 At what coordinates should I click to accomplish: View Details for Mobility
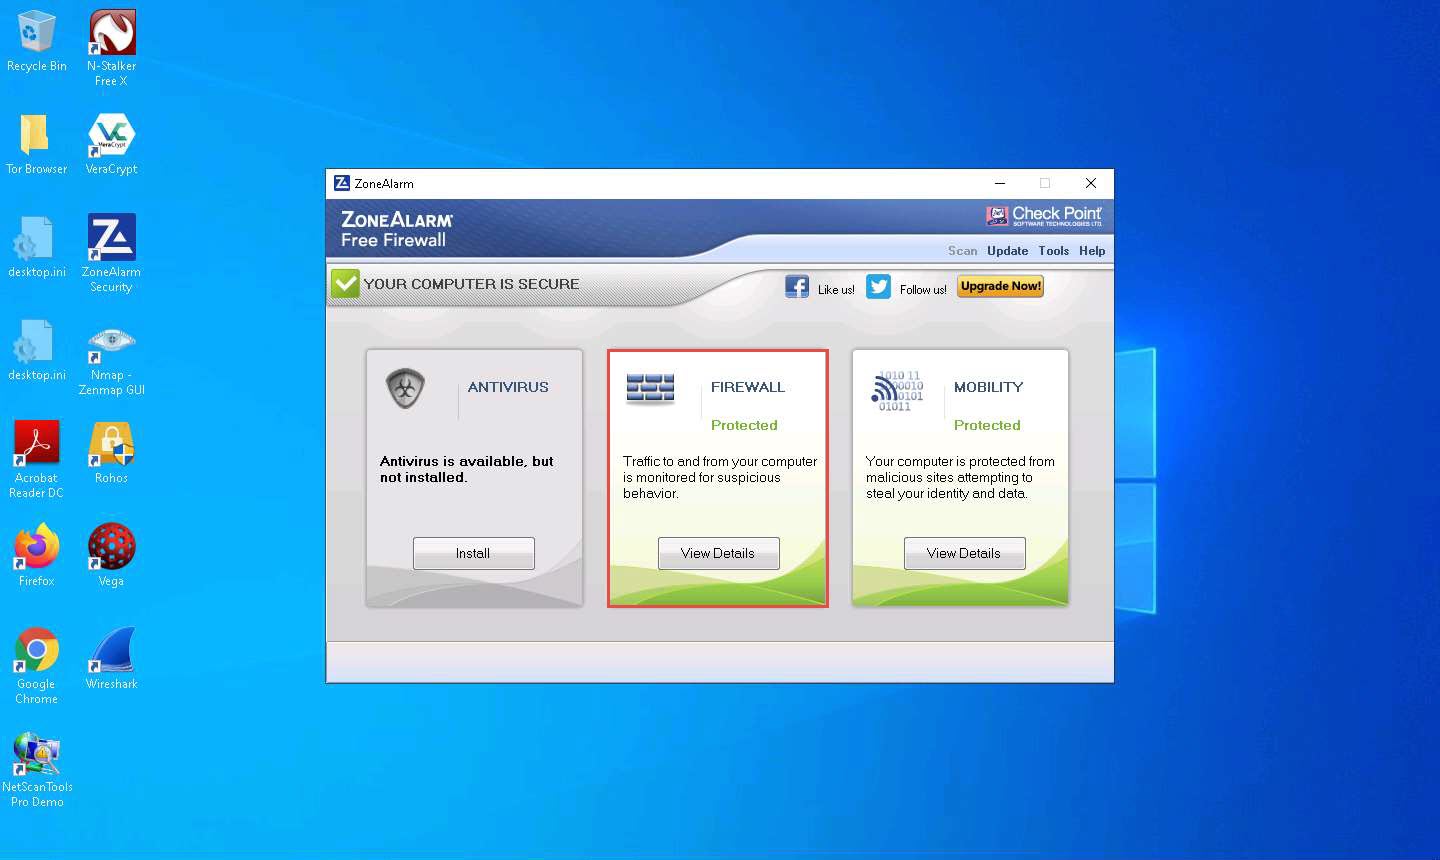(964, 553)
